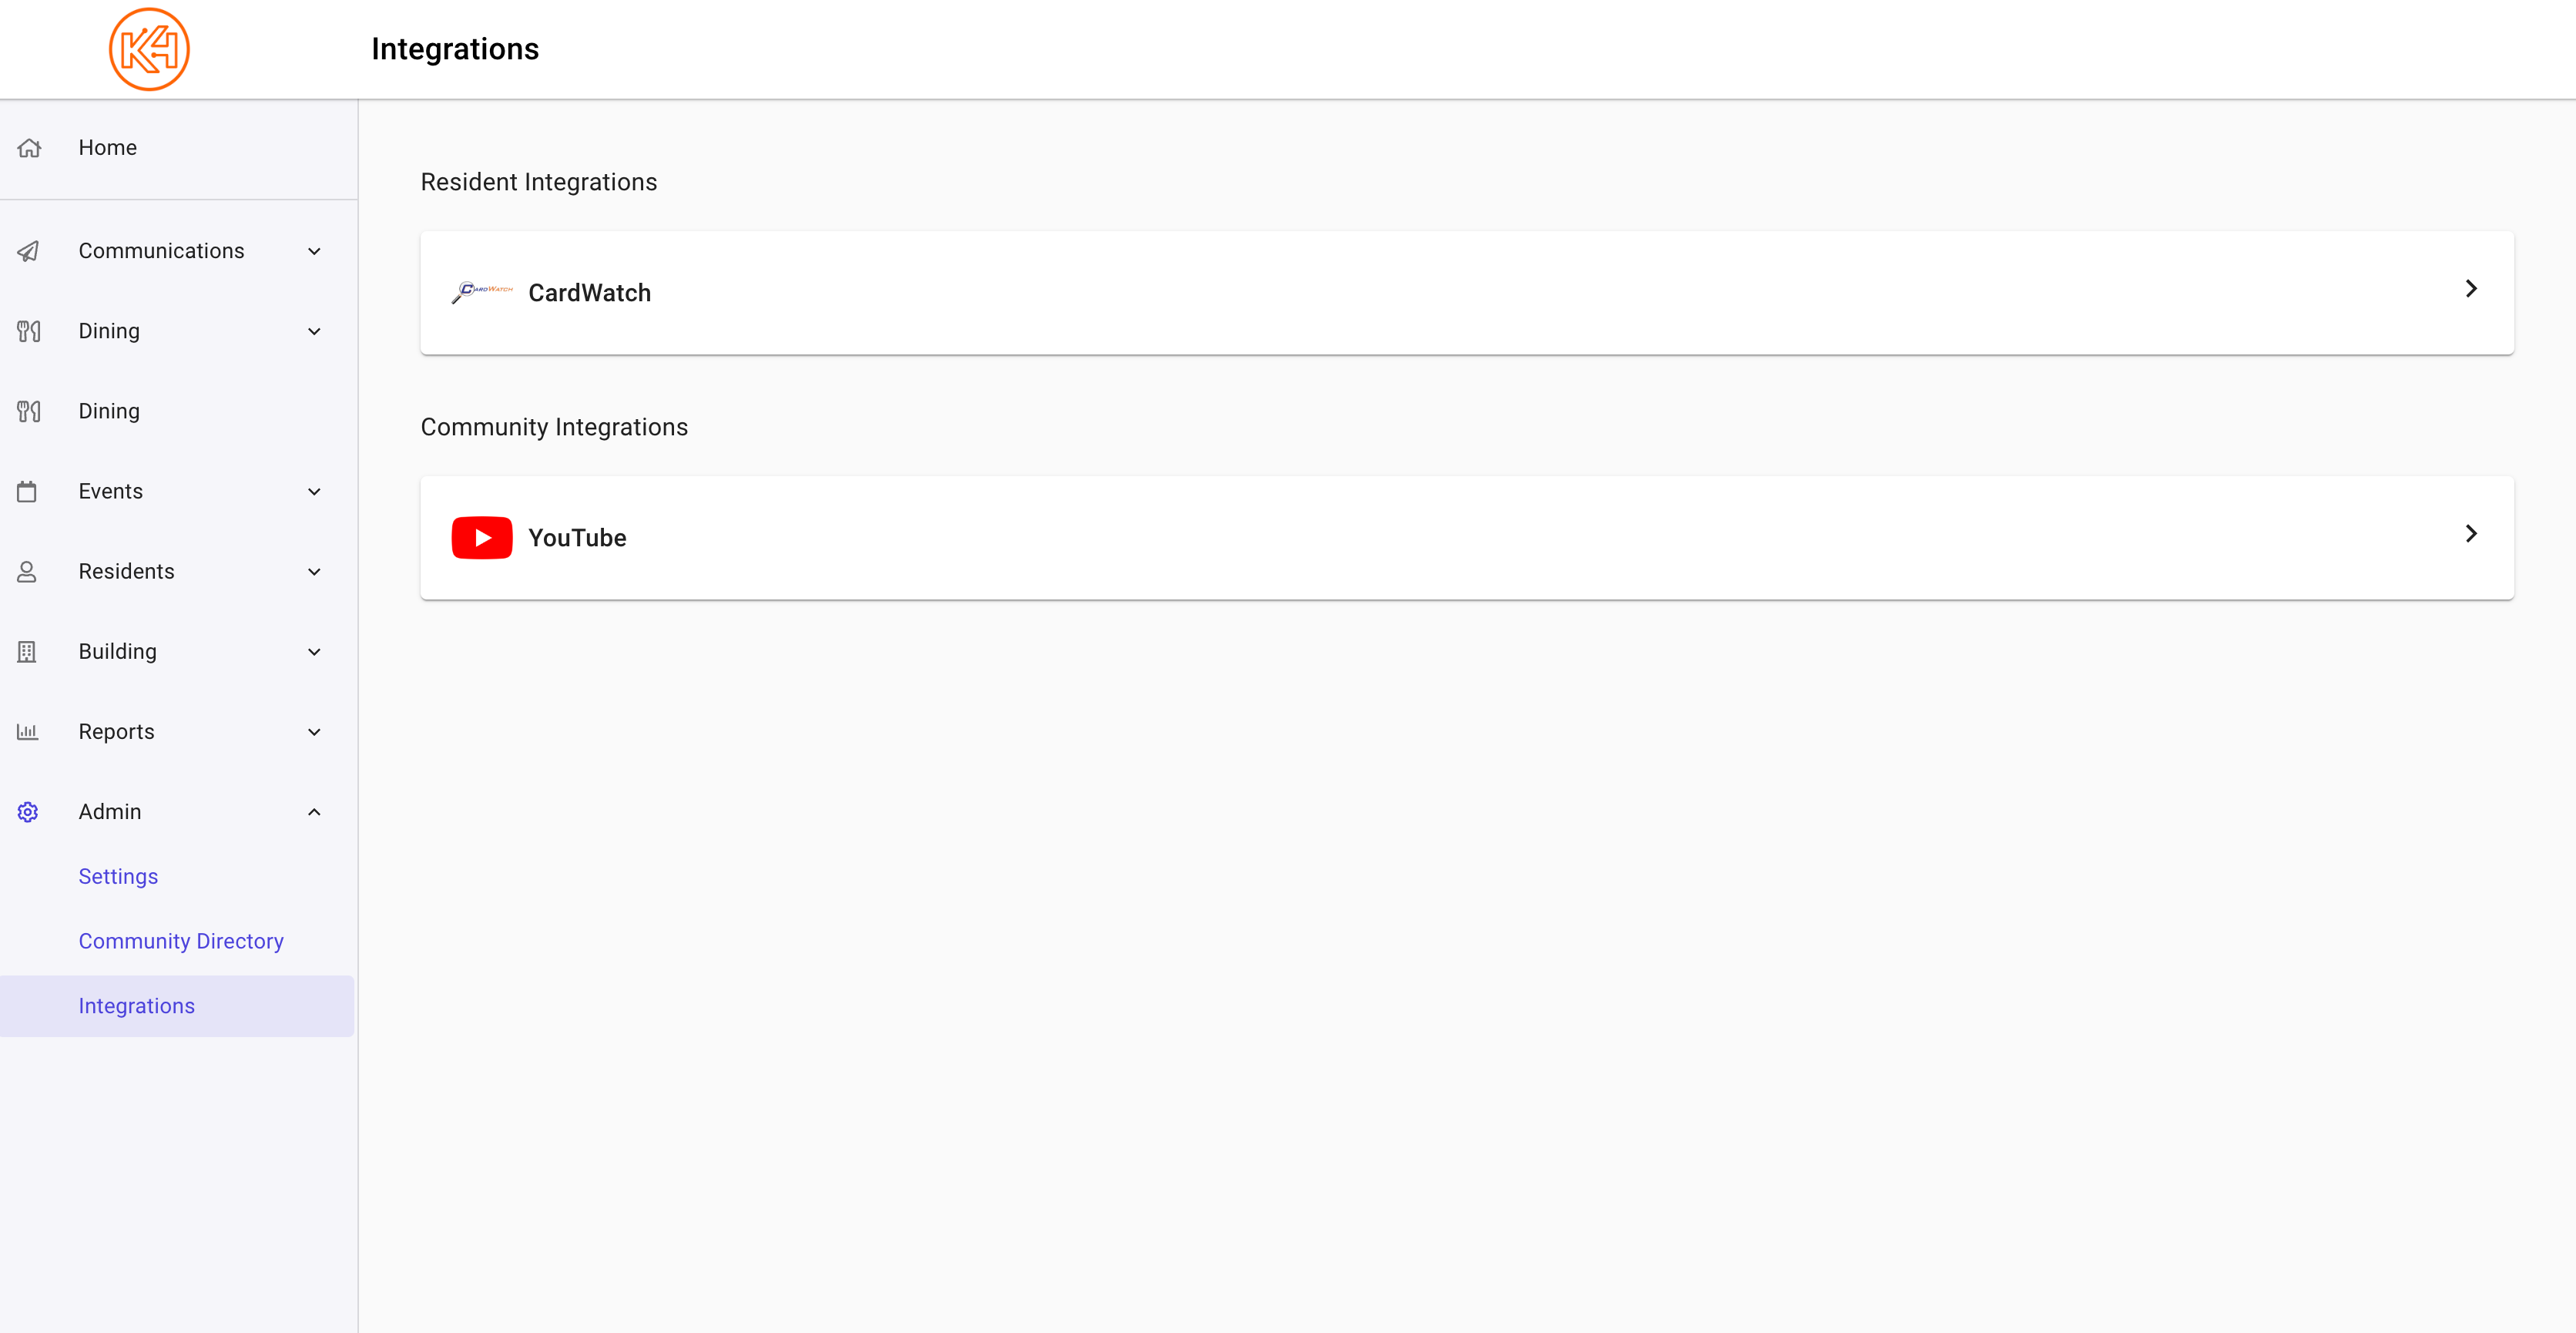The width and height of the screenshot is (2576, 1333).
Task: Select the Integrations sidebar item
Action: pyautogui.click(x=177, y=1006)
